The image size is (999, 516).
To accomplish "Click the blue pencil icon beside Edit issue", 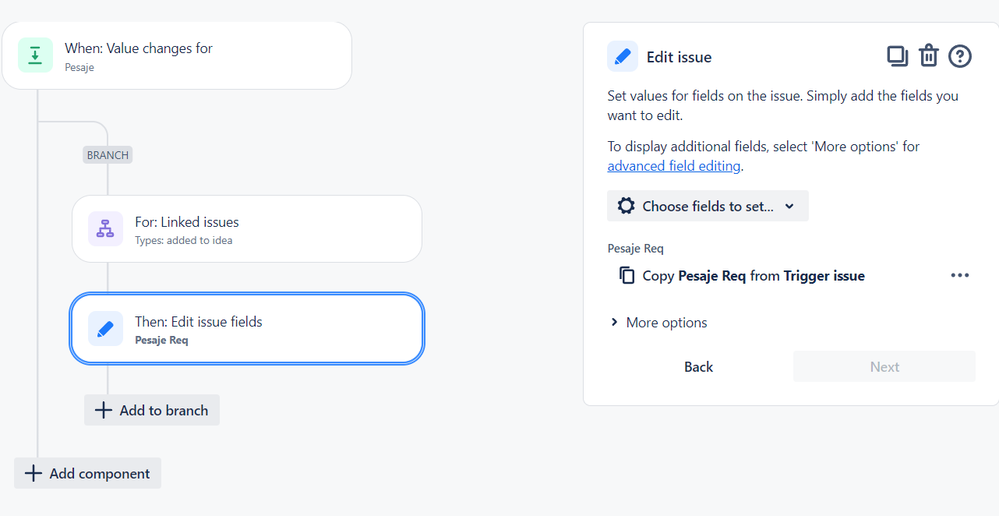I will click(622, 57).
